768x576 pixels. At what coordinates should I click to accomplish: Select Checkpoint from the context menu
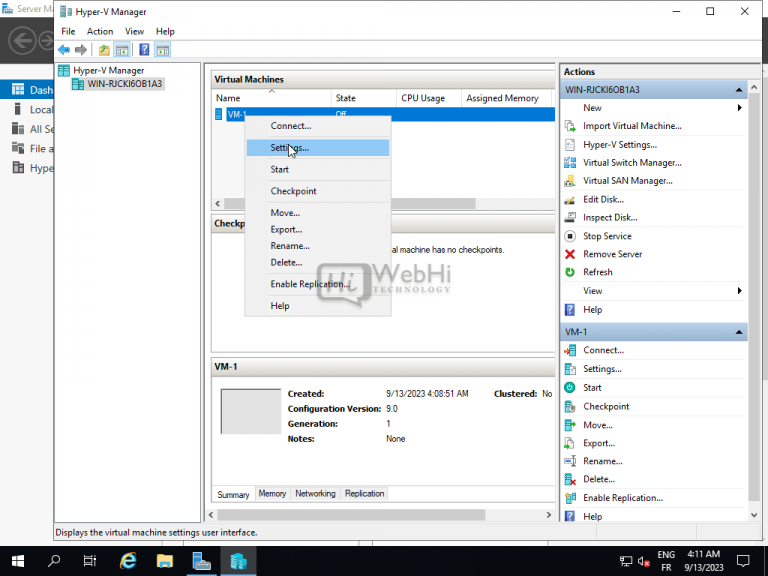[x=293, y=191]
